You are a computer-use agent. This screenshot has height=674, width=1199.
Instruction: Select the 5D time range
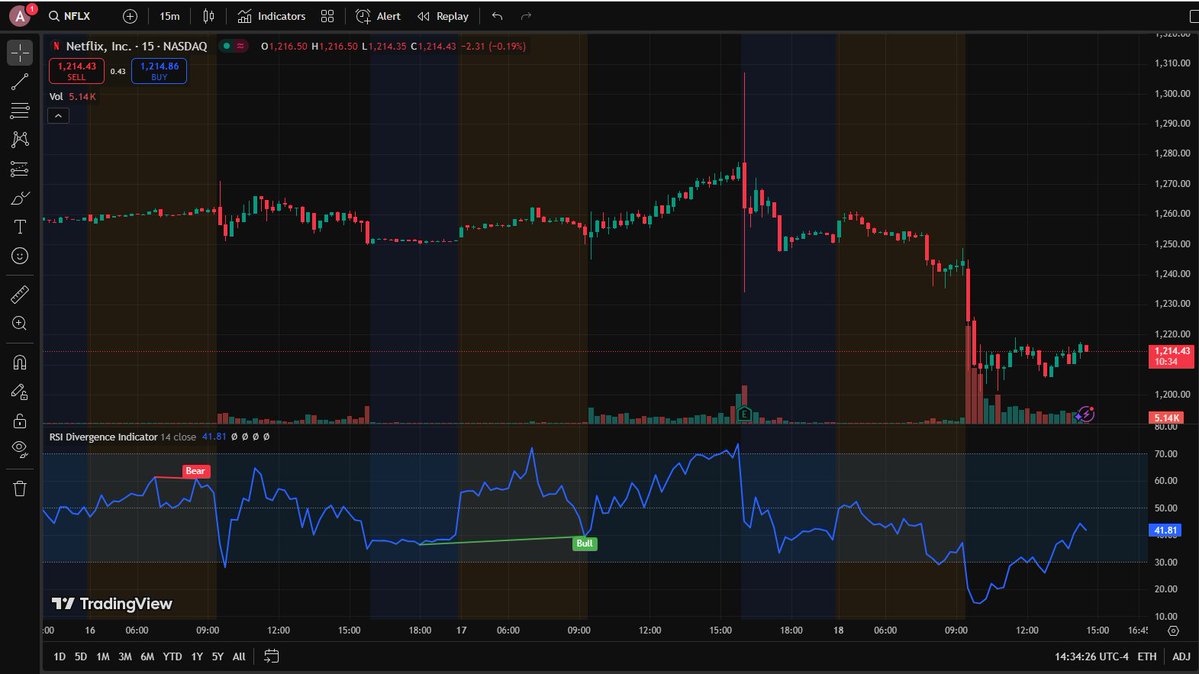[81, 656]
